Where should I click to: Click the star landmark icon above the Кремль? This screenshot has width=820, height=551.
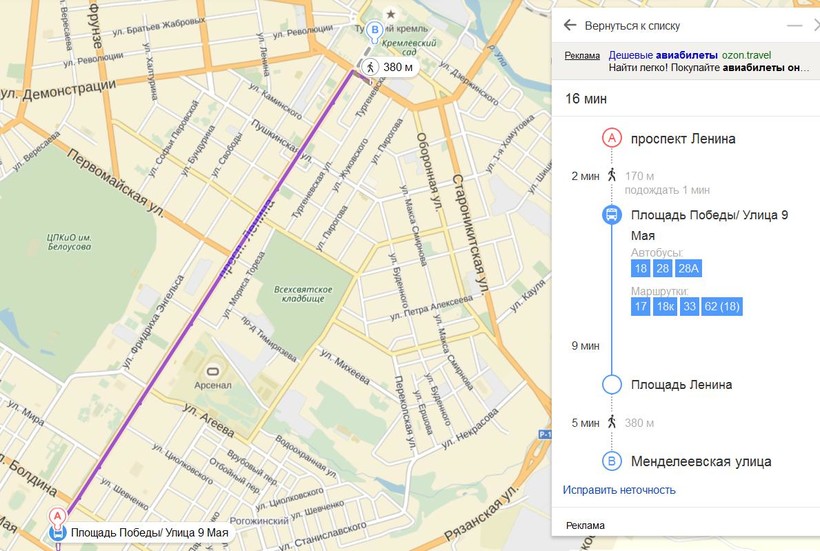click(x=391, y=14)
